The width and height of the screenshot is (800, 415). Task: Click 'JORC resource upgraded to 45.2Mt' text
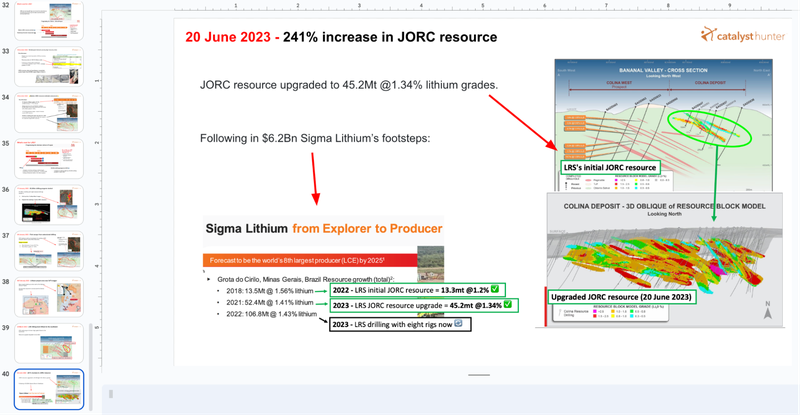349,85
